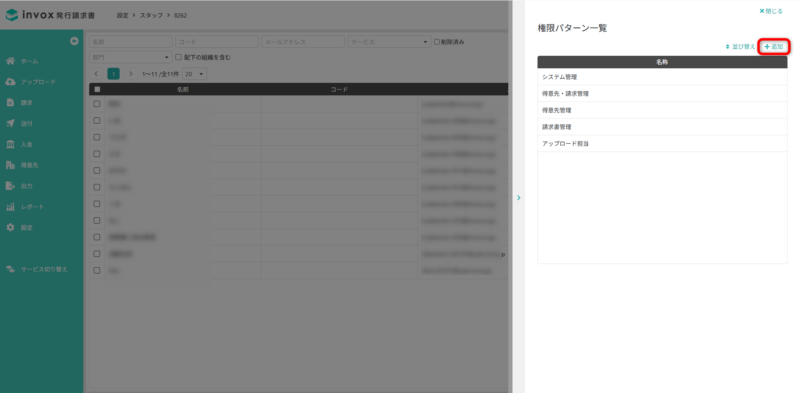Click the サービス切り替え switch icon
The image size is (800, 393).
(x=10, y=269)
